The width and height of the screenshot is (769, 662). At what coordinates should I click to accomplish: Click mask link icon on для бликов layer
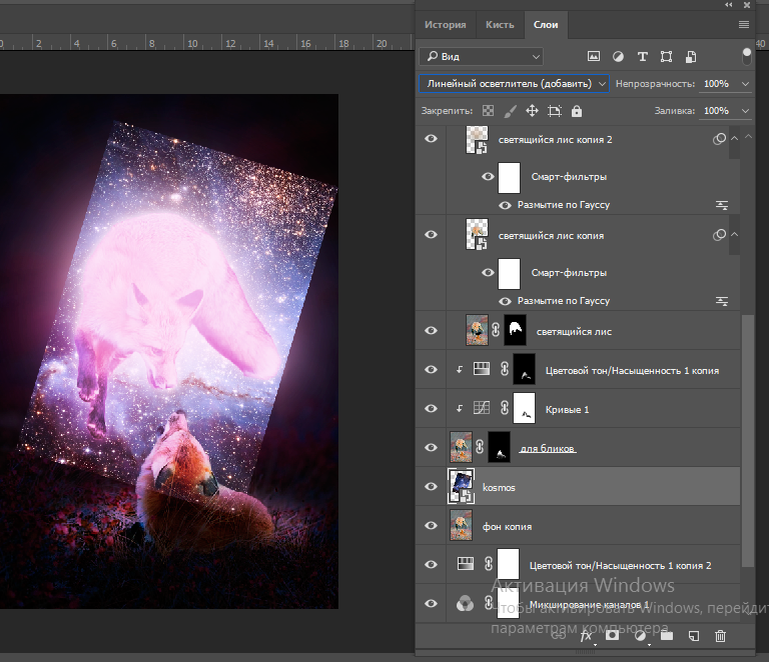point(480,447)
